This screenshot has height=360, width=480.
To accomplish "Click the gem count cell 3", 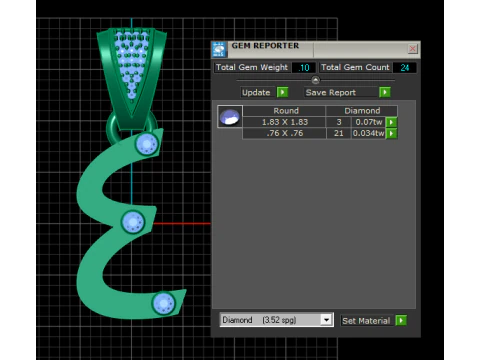I will (x=339, y=122).
